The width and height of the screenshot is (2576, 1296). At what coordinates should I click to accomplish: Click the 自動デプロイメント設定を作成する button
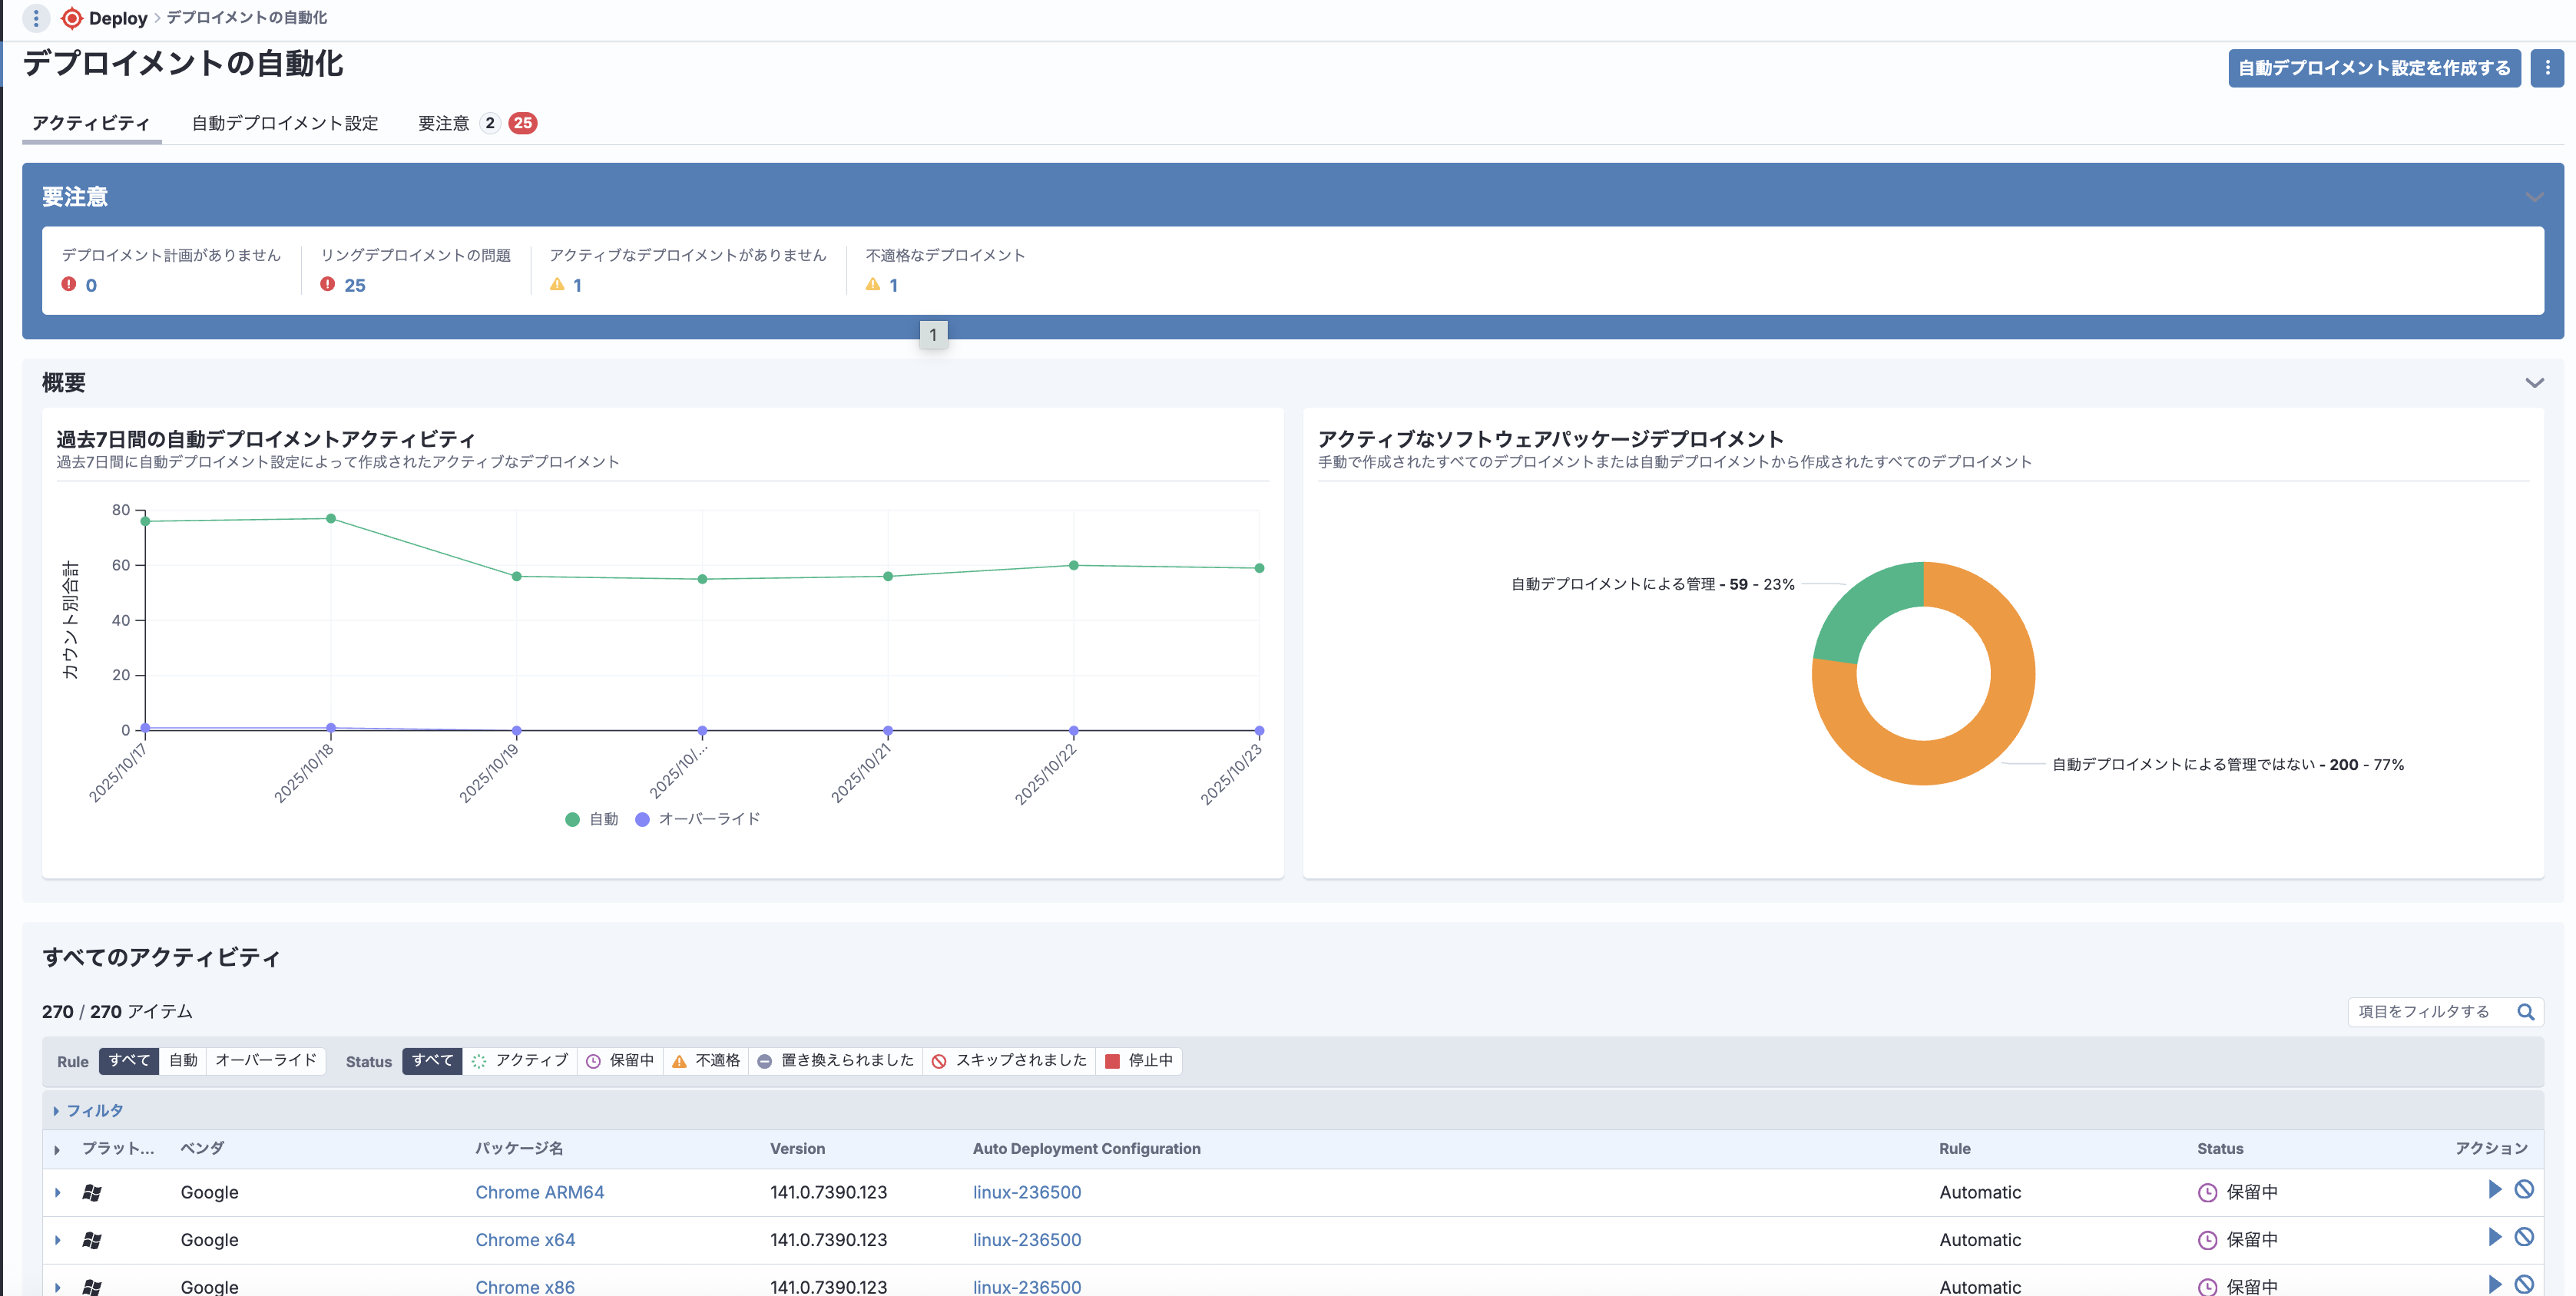tap(2373, 68)
